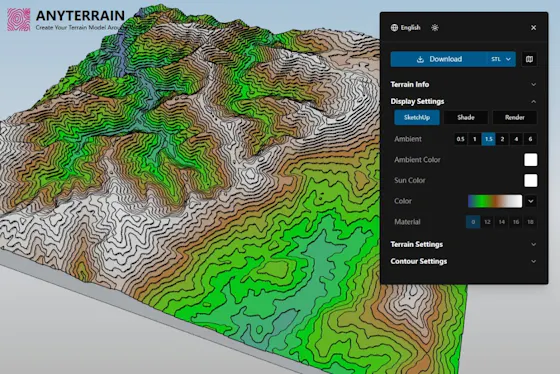Set Ambient to 0.5

tap(461, 139)
